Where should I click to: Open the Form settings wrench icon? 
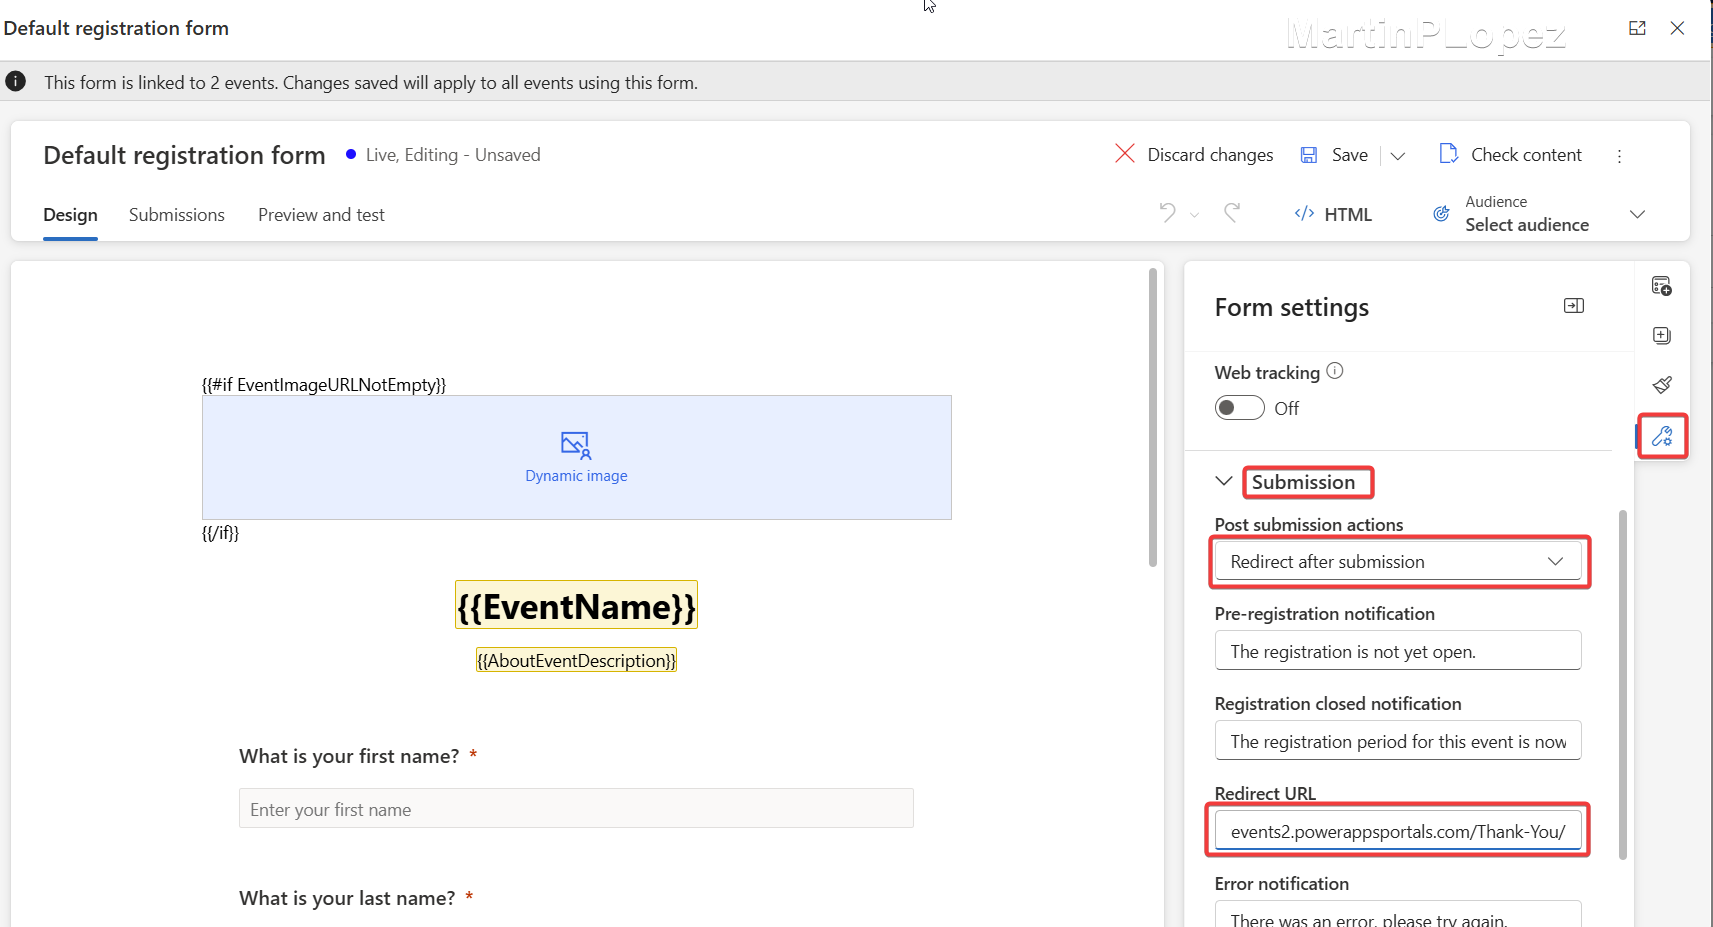coord(1662,436)
